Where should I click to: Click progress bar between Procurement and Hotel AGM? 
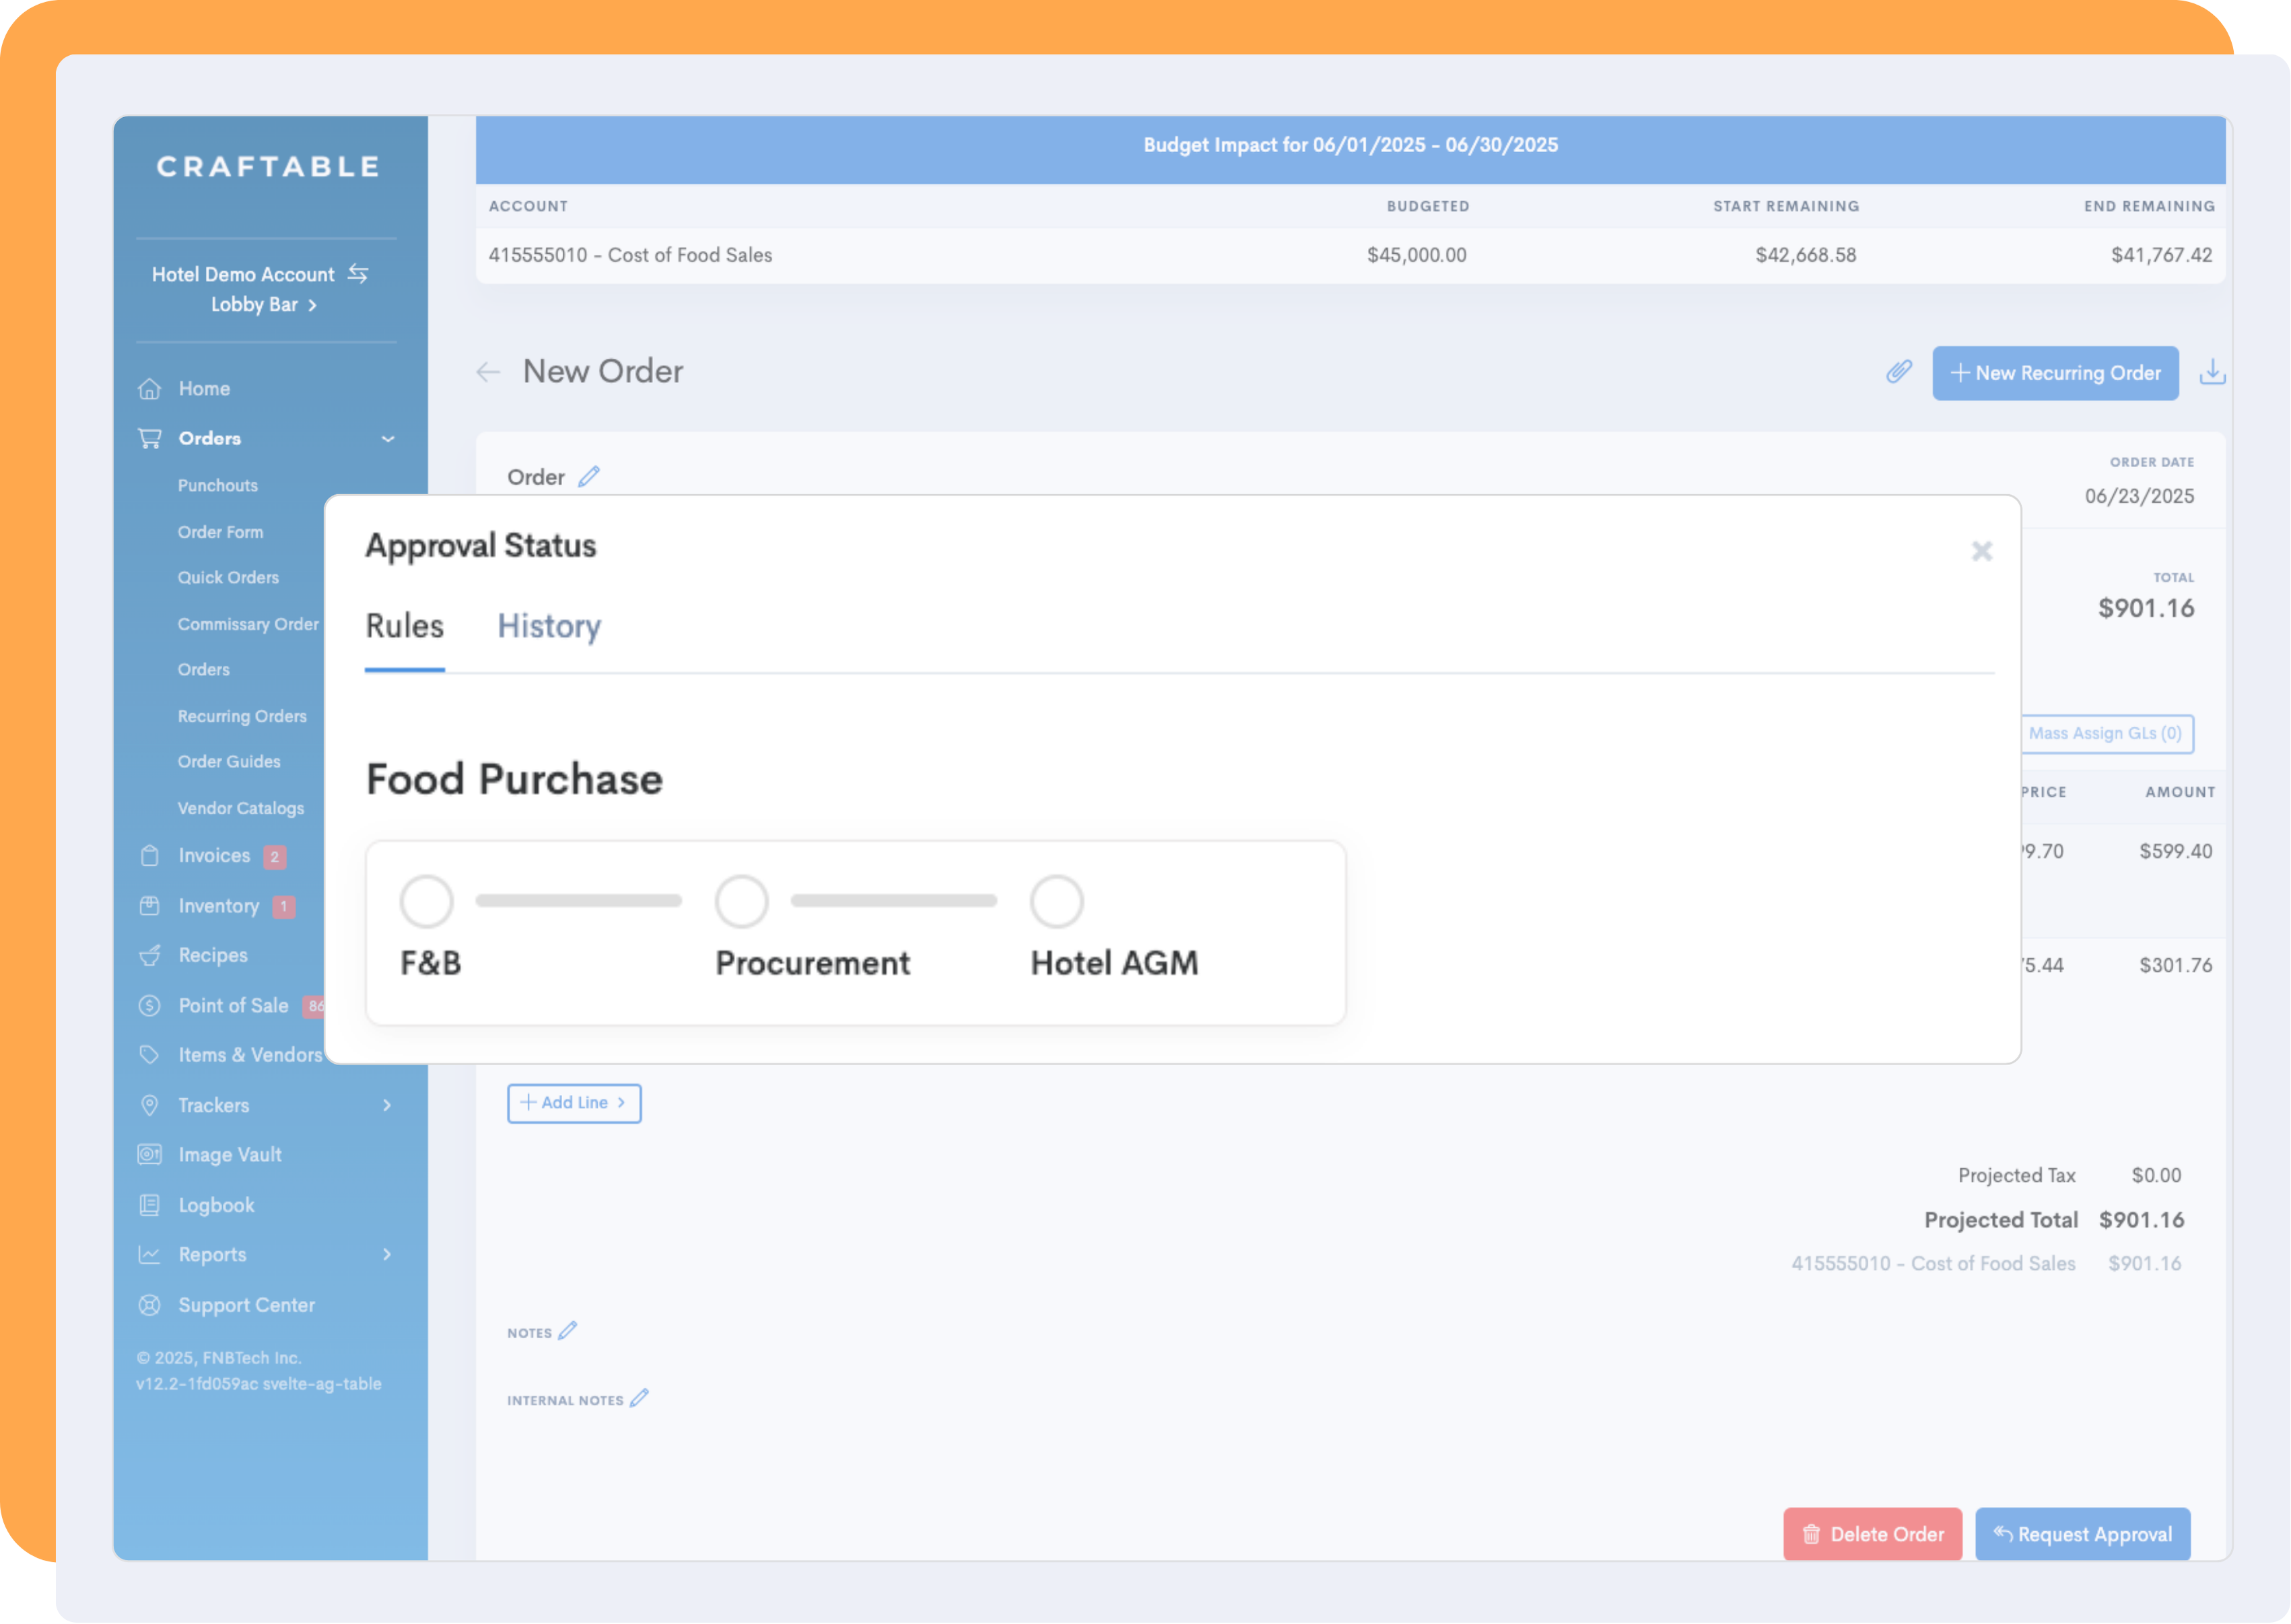[894, 901]
